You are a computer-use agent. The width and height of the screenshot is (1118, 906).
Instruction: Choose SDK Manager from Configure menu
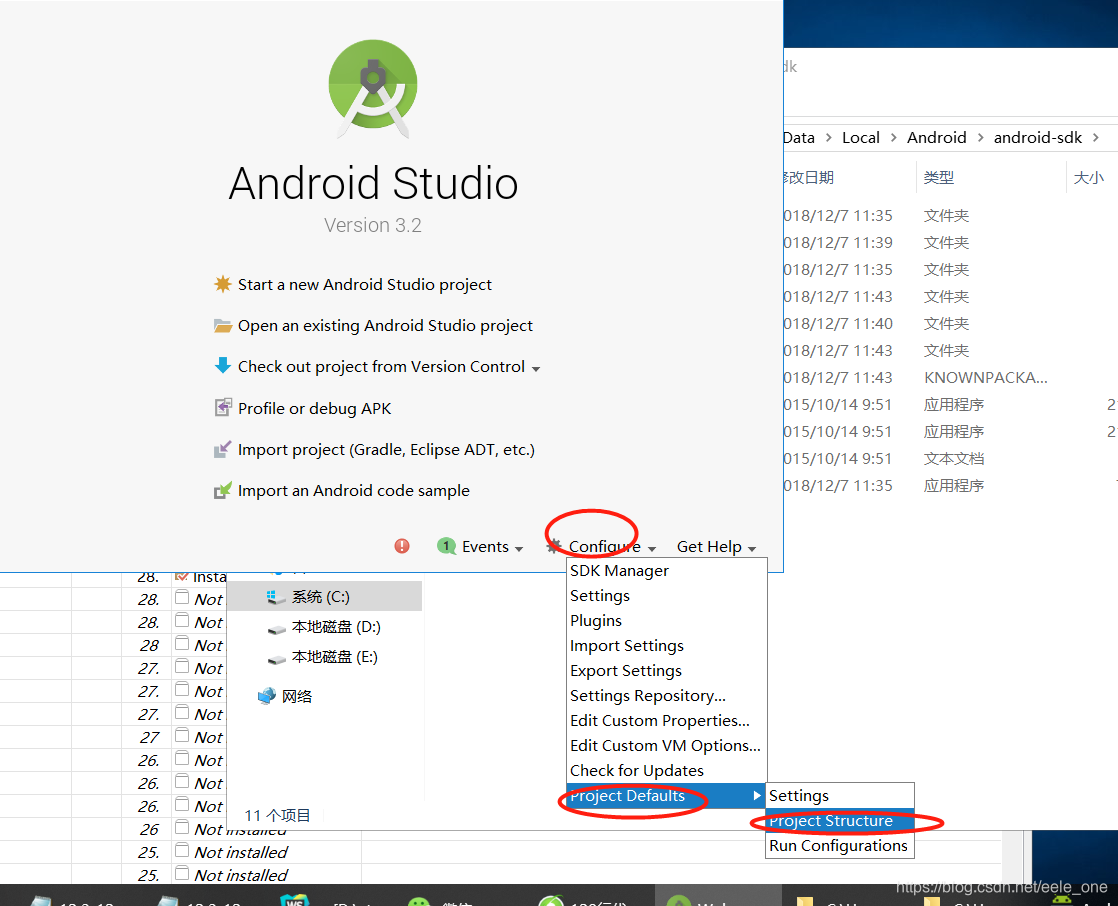(x=667, y=571)
